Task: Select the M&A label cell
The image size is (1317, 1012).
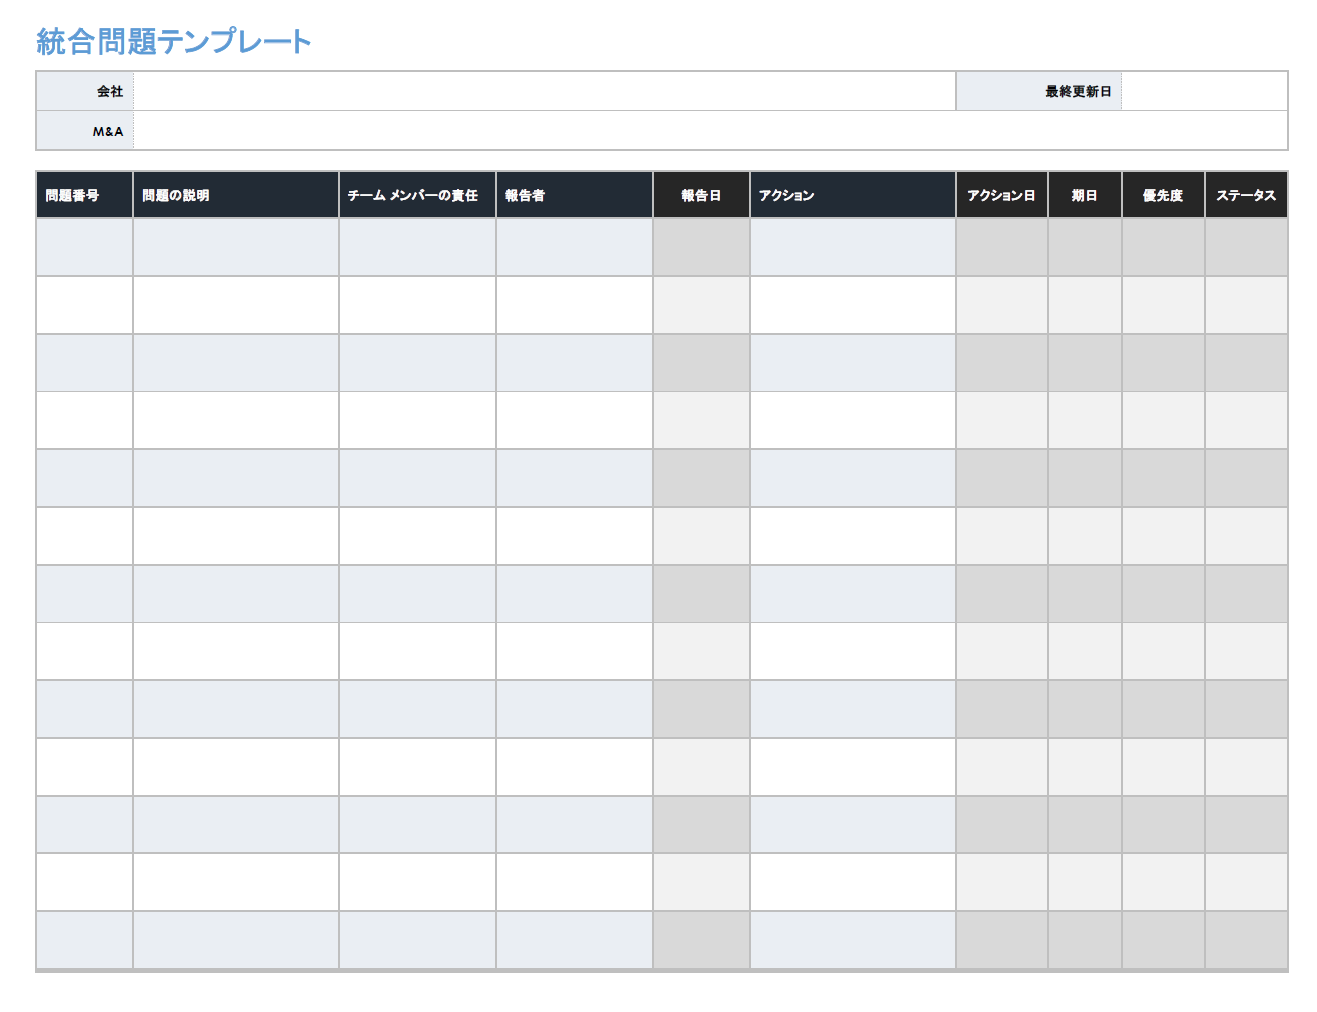Action: (85, 131)
